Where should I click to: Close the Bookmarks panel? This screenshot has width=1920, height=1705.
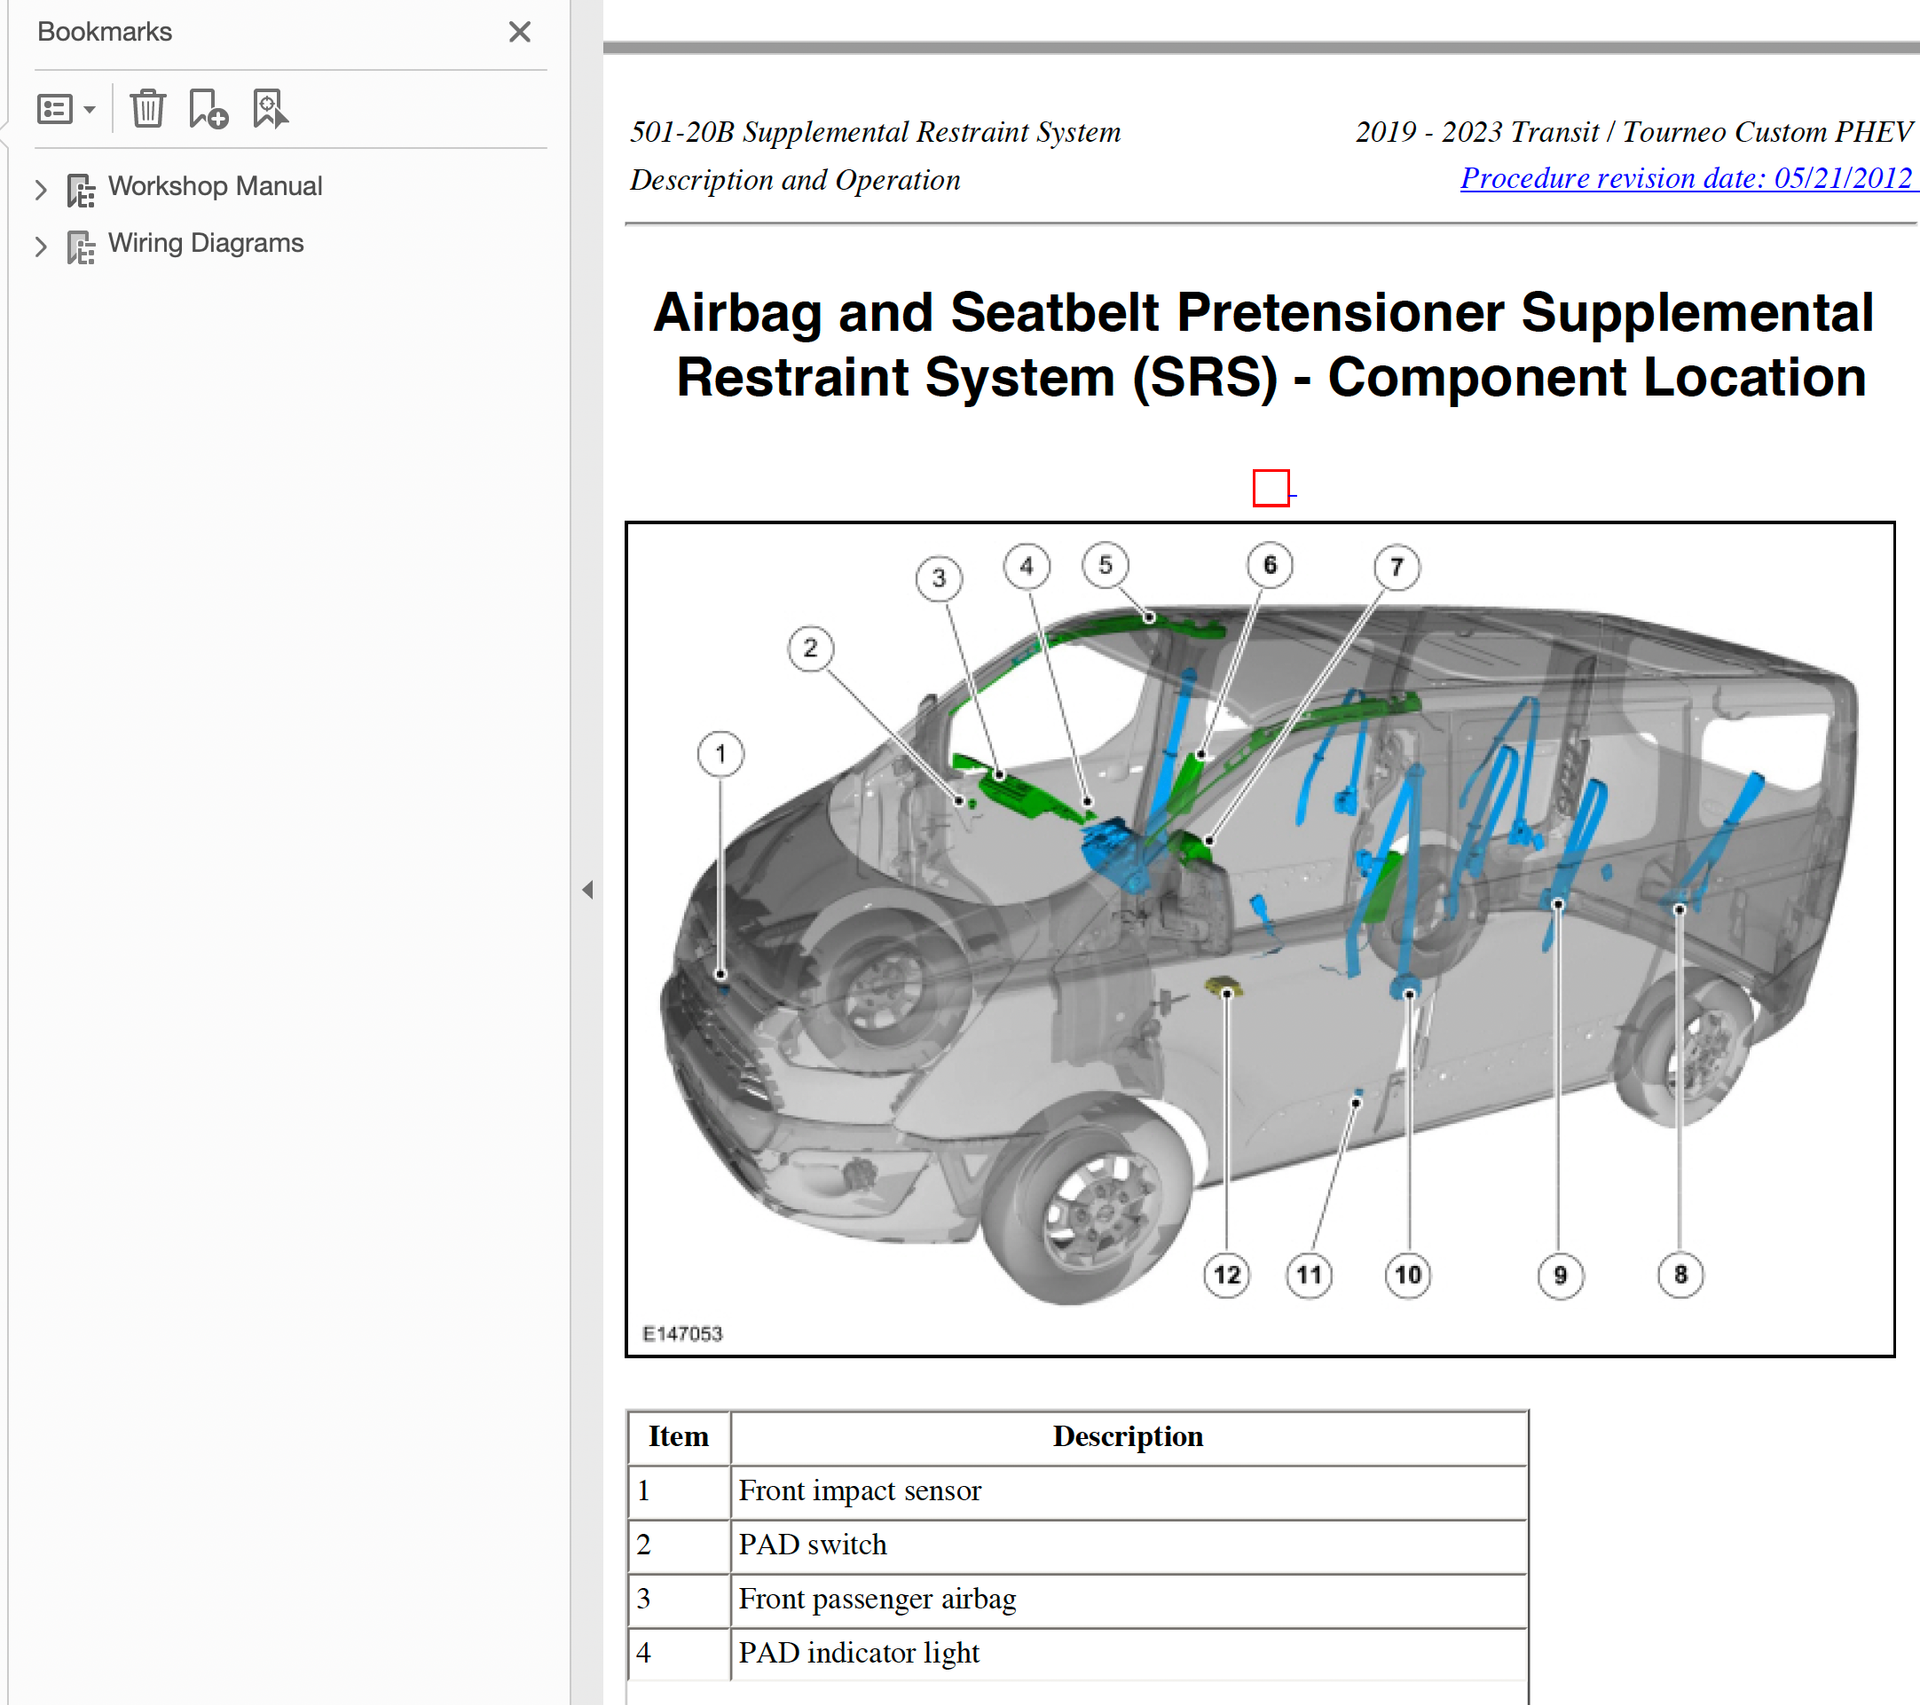tap(519, 32)
